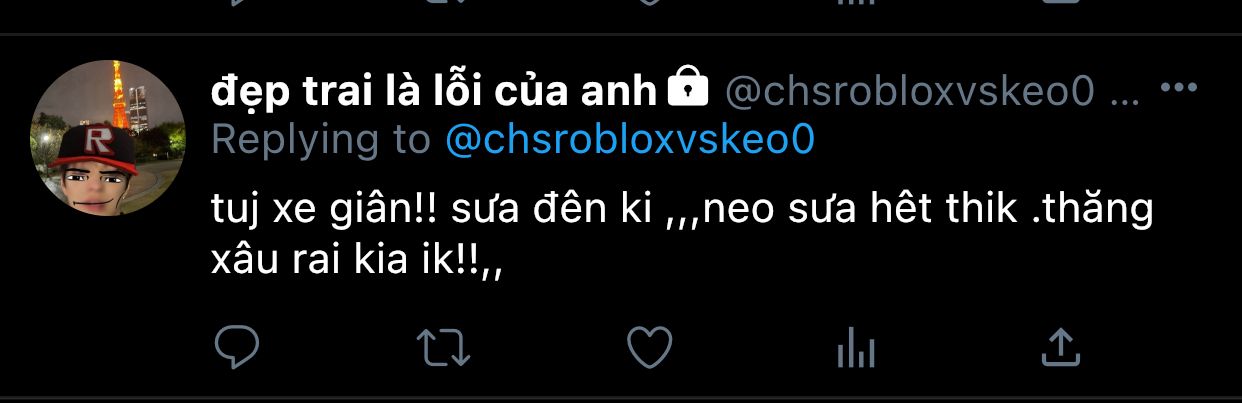Open the share icon under the tweet
The width and height of the screenshot is (1242, 403).
pos(1059,347)
